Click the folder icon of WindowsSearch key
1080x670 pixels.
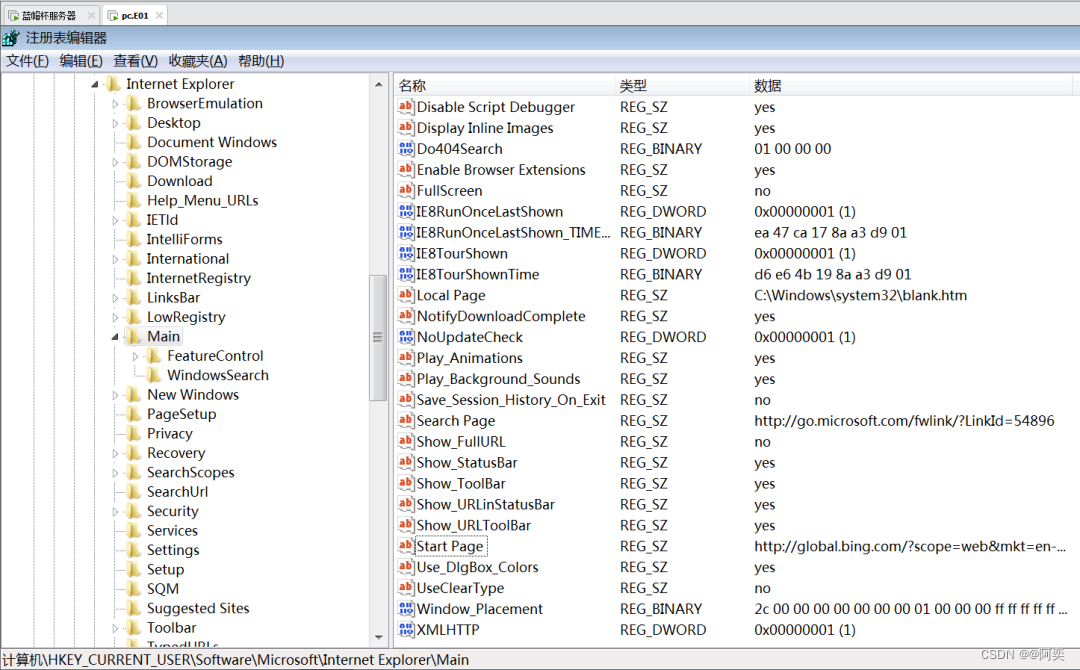(x=154, y=375)
